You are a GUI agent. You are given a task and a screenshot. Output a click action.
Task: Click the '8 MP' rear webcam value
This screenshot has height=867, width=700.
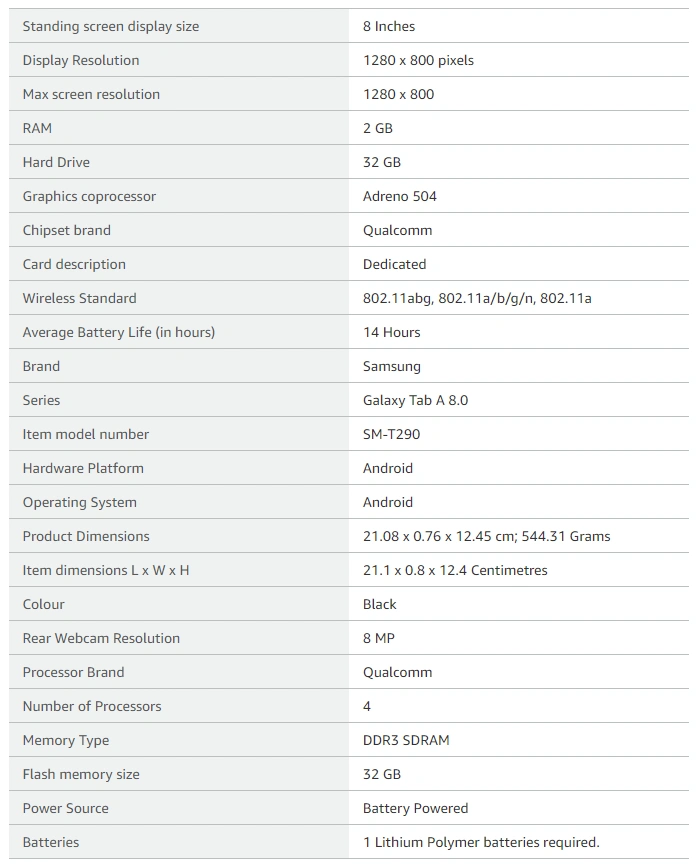pyautogui.click(x=379, y=638)
